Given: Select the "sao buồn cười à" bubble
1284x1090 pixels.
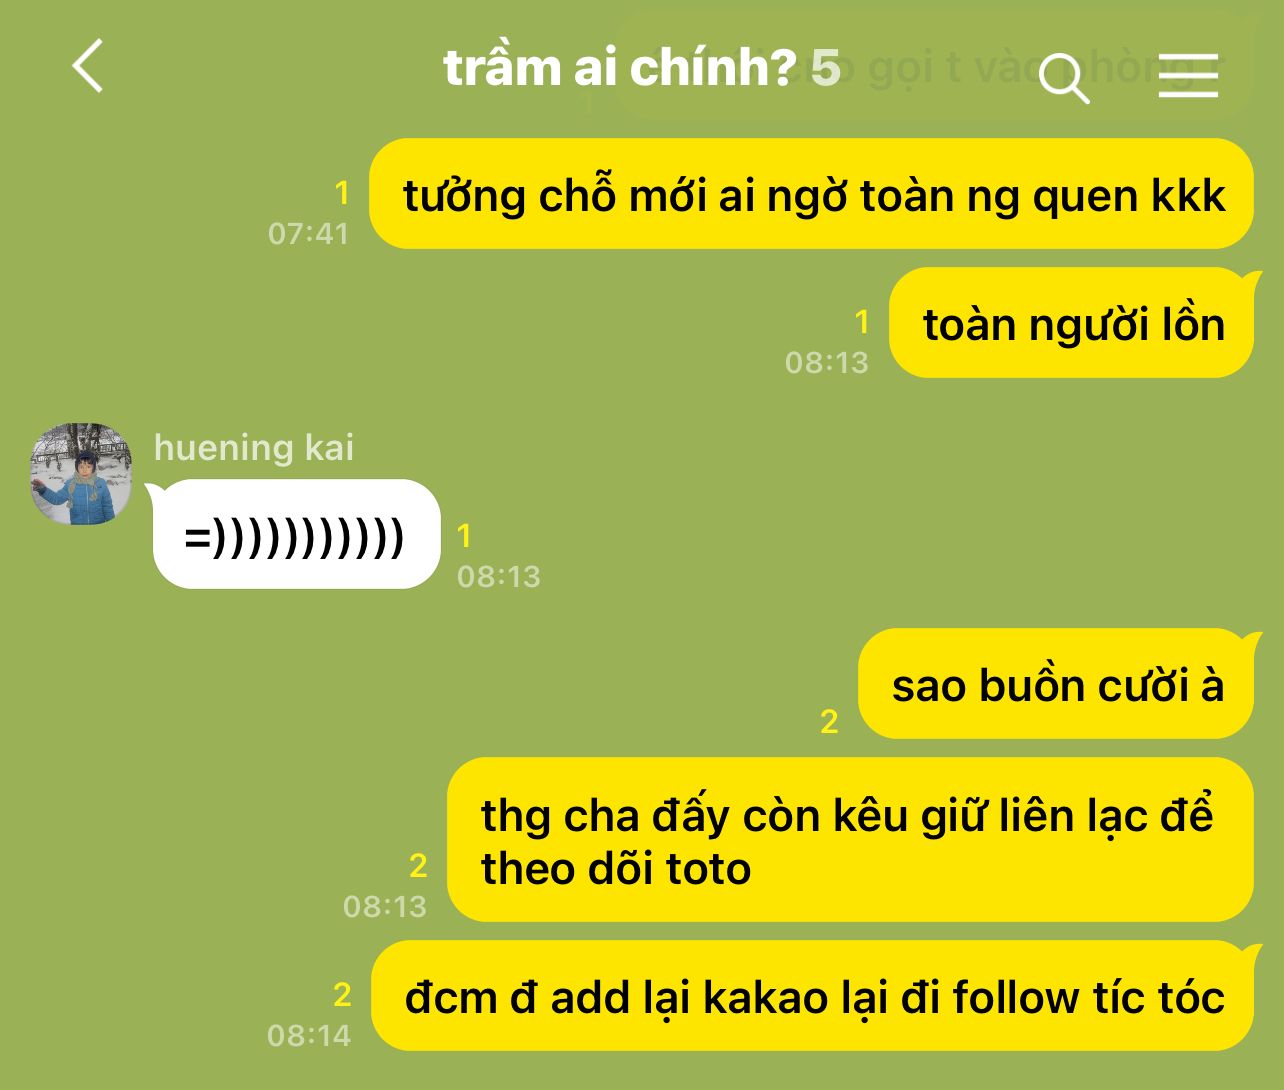Looking at the screenshot, I should (1057, 684).
